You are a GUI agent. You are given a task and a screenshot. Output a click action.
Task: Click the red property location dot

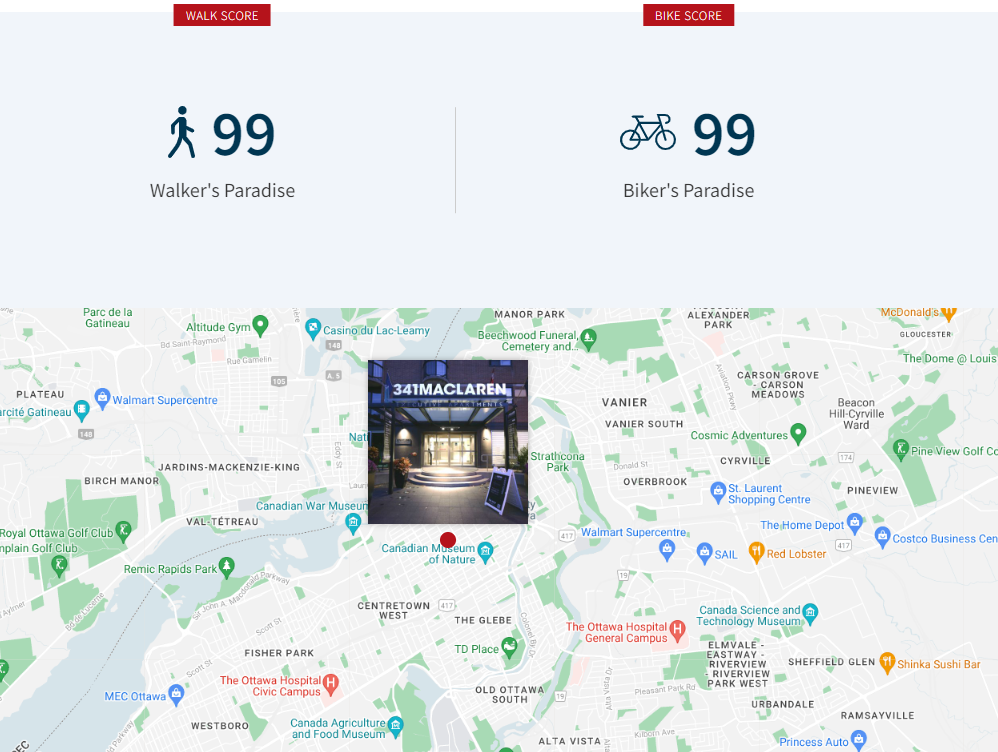point(448,540)
